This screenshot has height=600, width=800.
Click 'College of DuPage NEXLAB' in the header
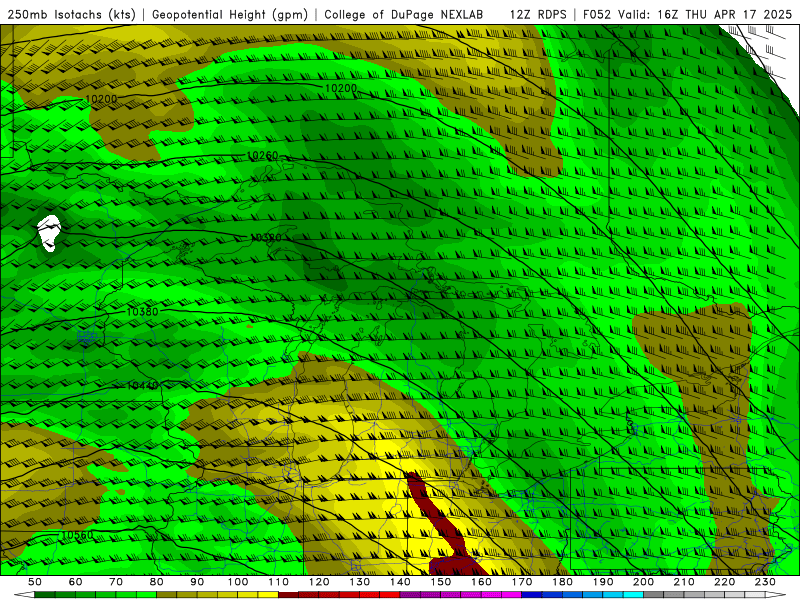[x=404, y=14]
